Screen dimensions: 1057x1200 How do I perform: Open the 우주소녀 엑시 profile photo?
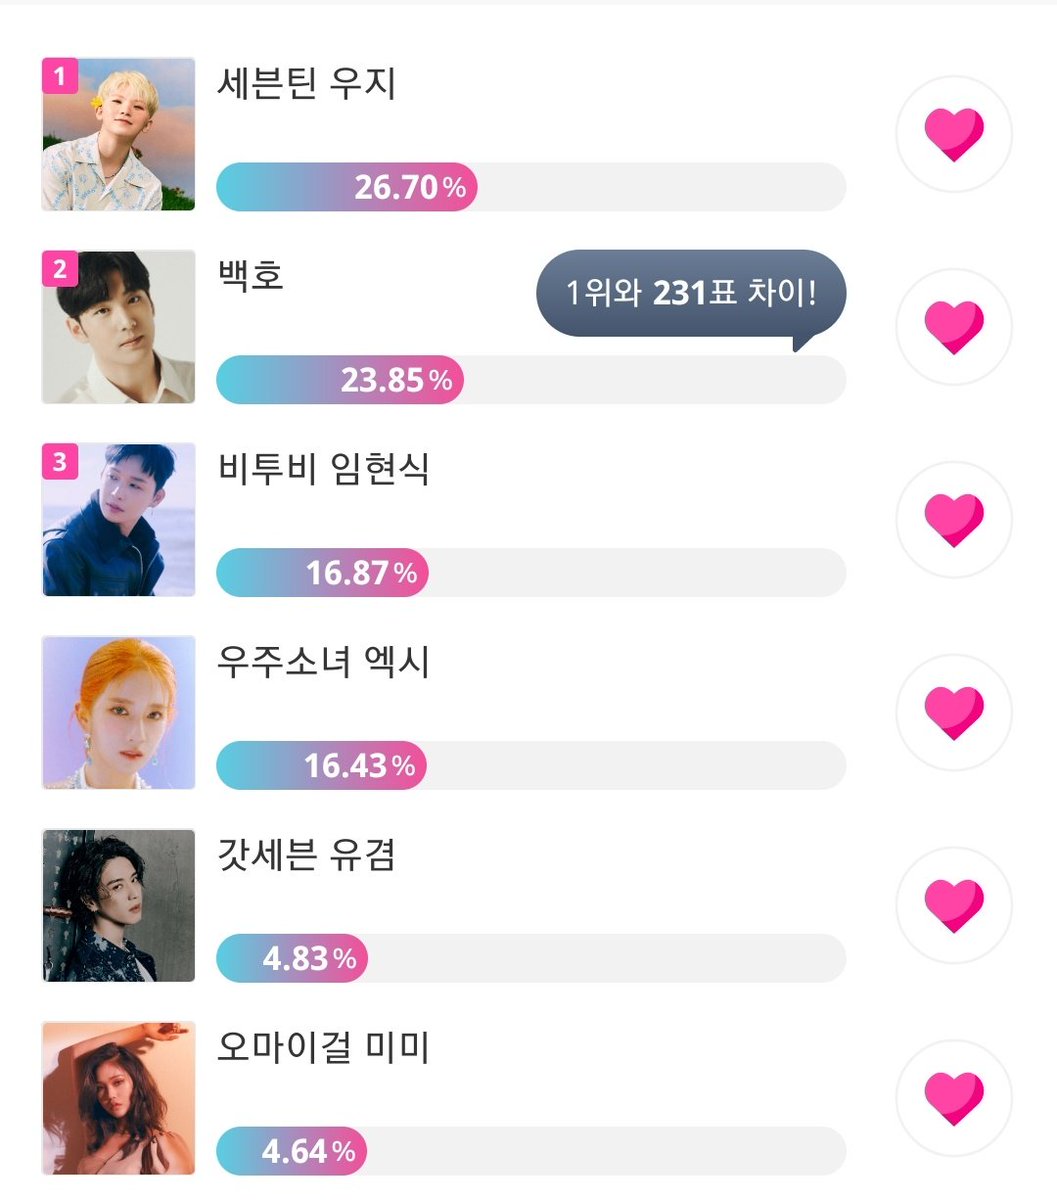118,713
